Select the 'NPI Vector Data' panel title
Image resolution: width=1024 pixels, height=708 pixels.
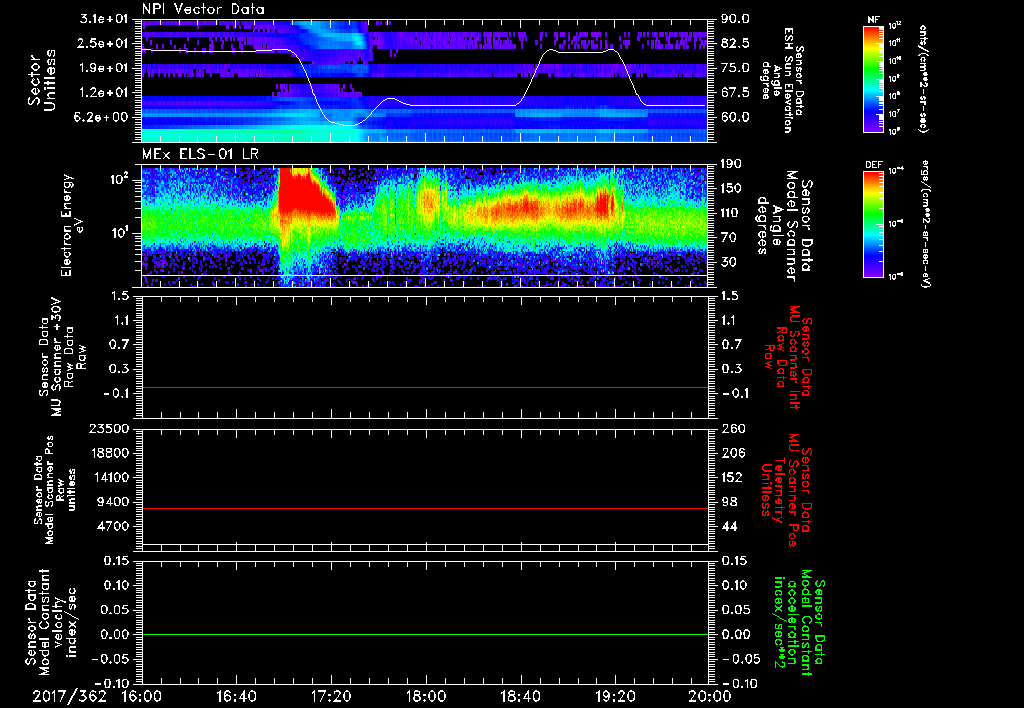coord(203,9)
